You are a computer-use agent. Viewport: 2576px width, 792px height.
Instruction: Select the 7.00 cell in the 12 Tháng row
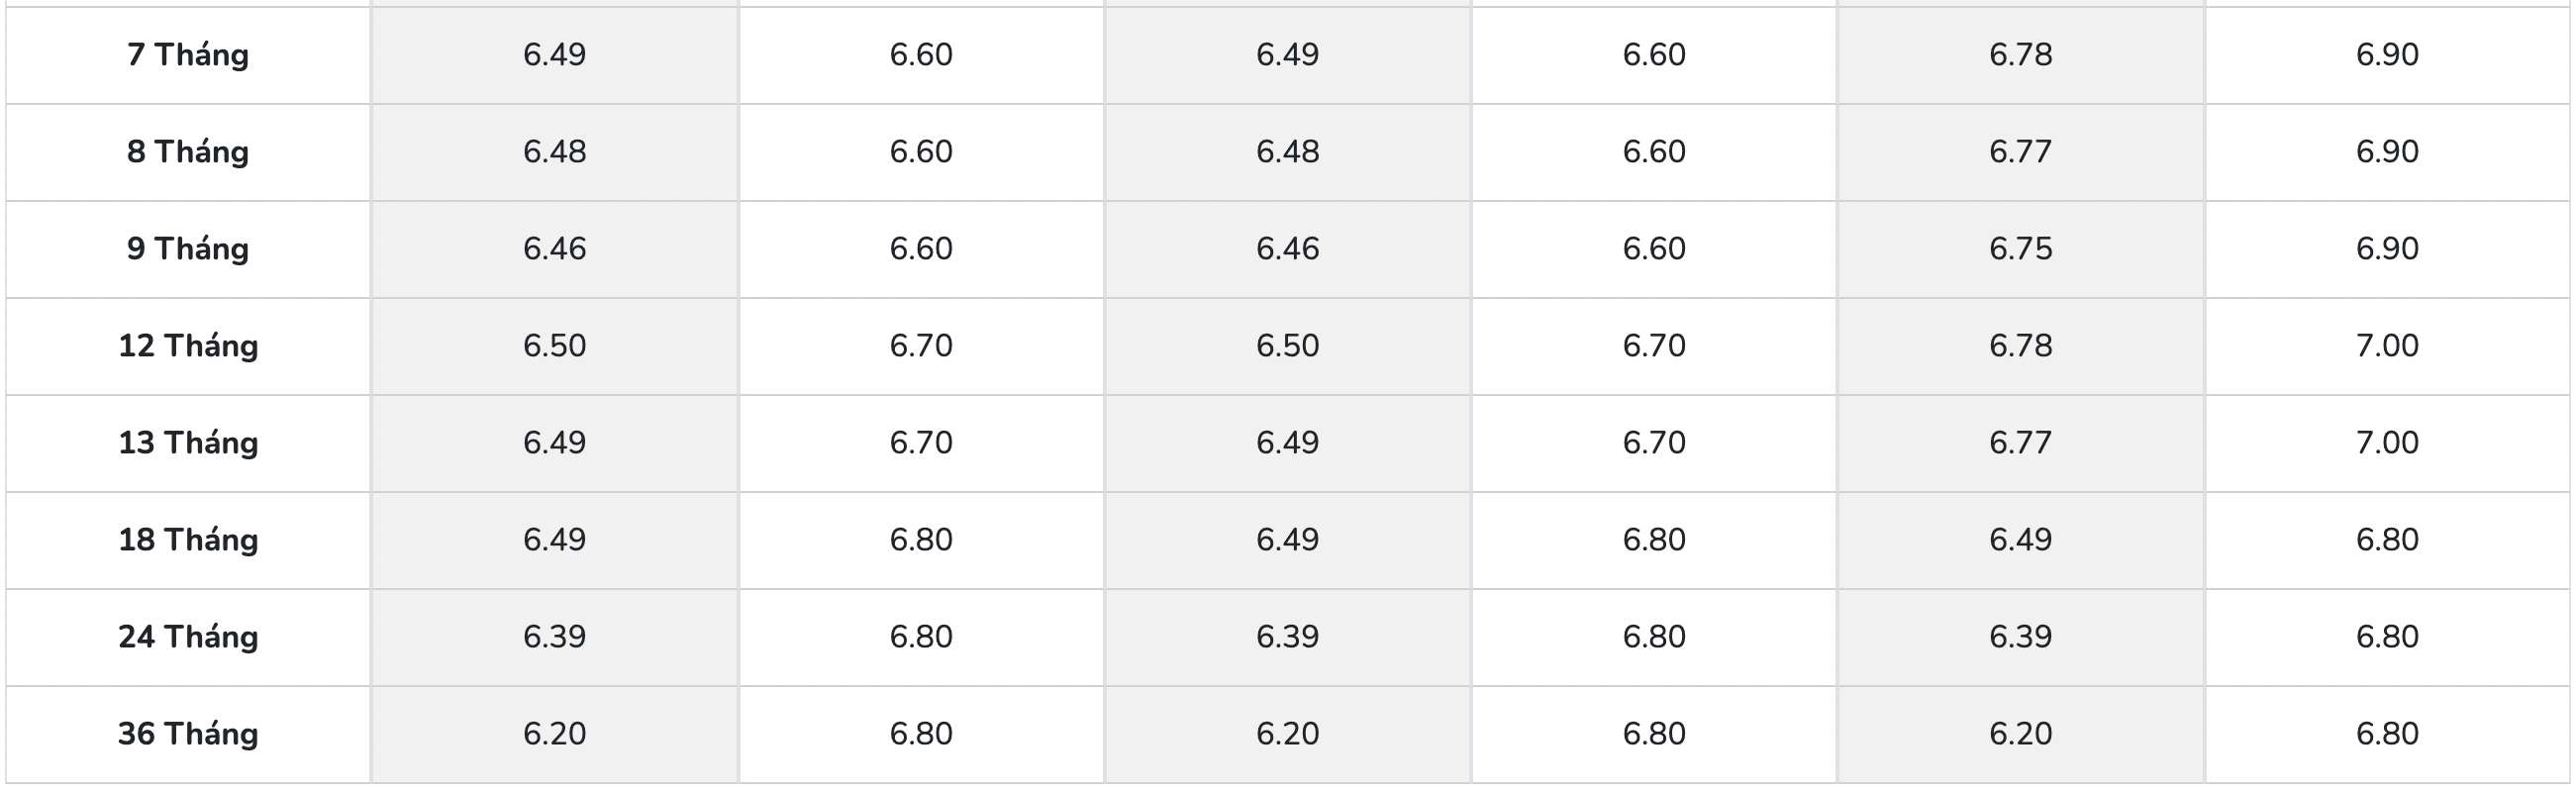(x=2387, y=345)
